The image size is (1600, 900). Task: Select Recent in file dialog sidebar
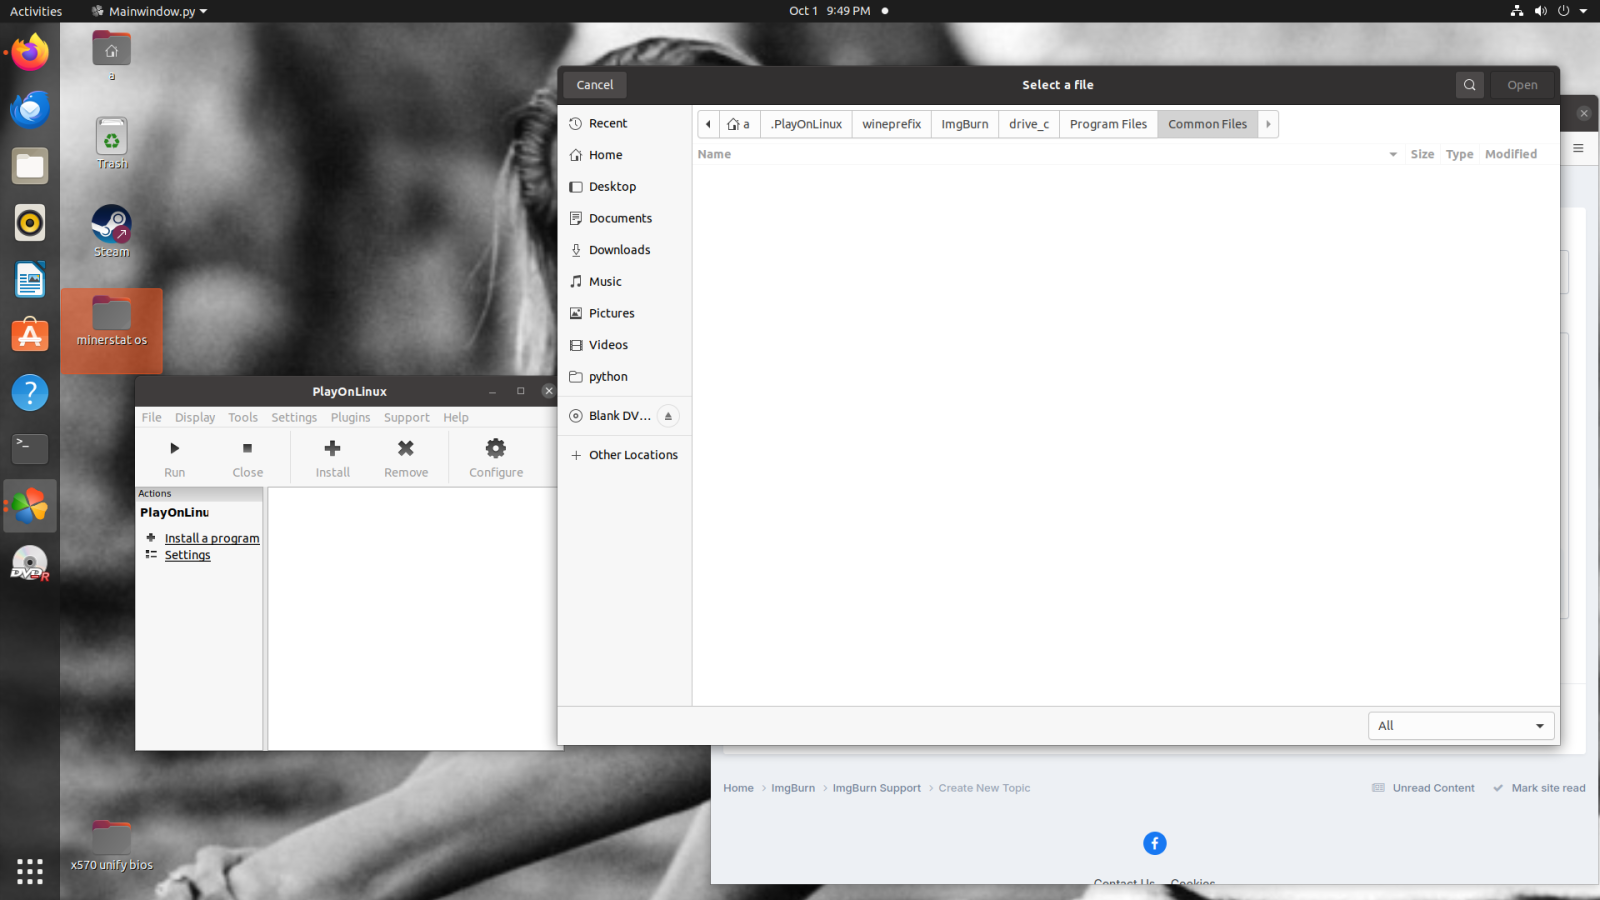(x=625, y=123)
